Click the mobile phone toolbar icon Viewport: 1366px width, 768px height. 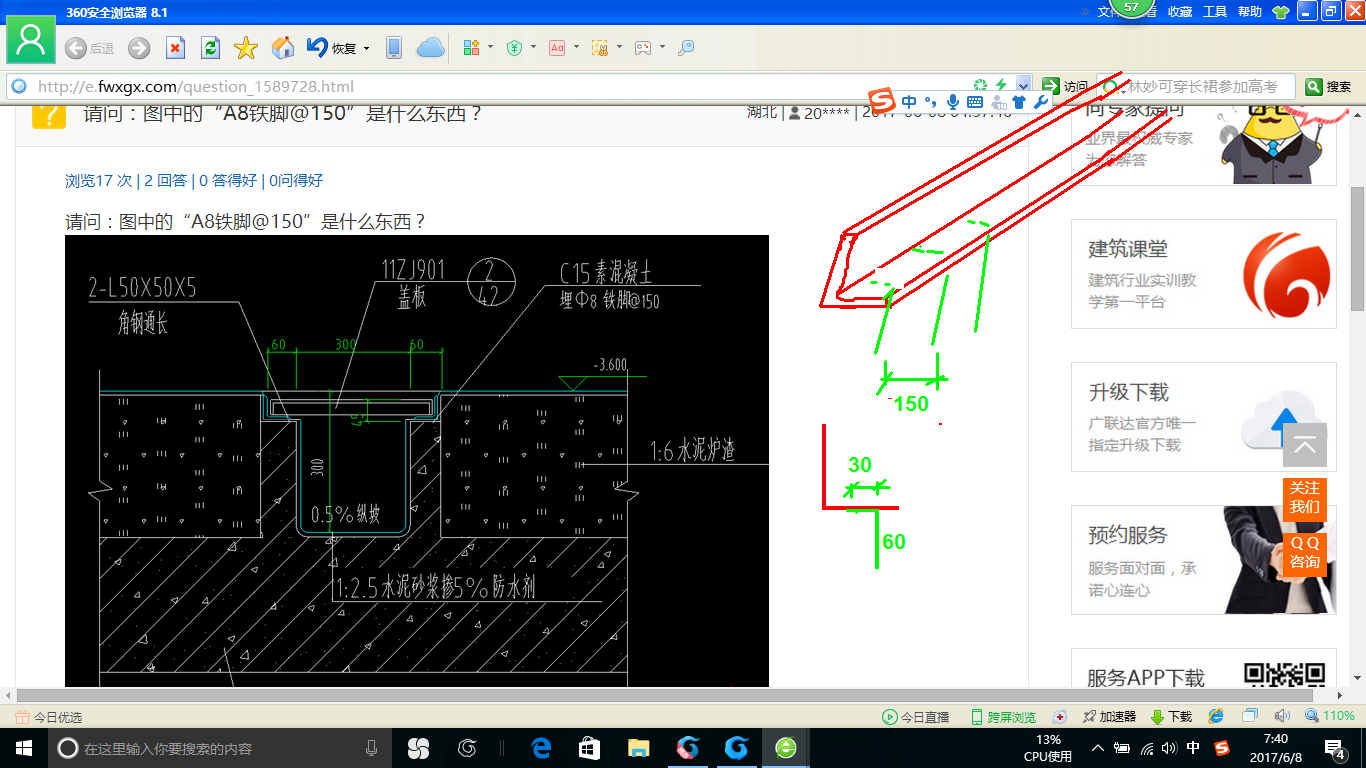(394, 48)
